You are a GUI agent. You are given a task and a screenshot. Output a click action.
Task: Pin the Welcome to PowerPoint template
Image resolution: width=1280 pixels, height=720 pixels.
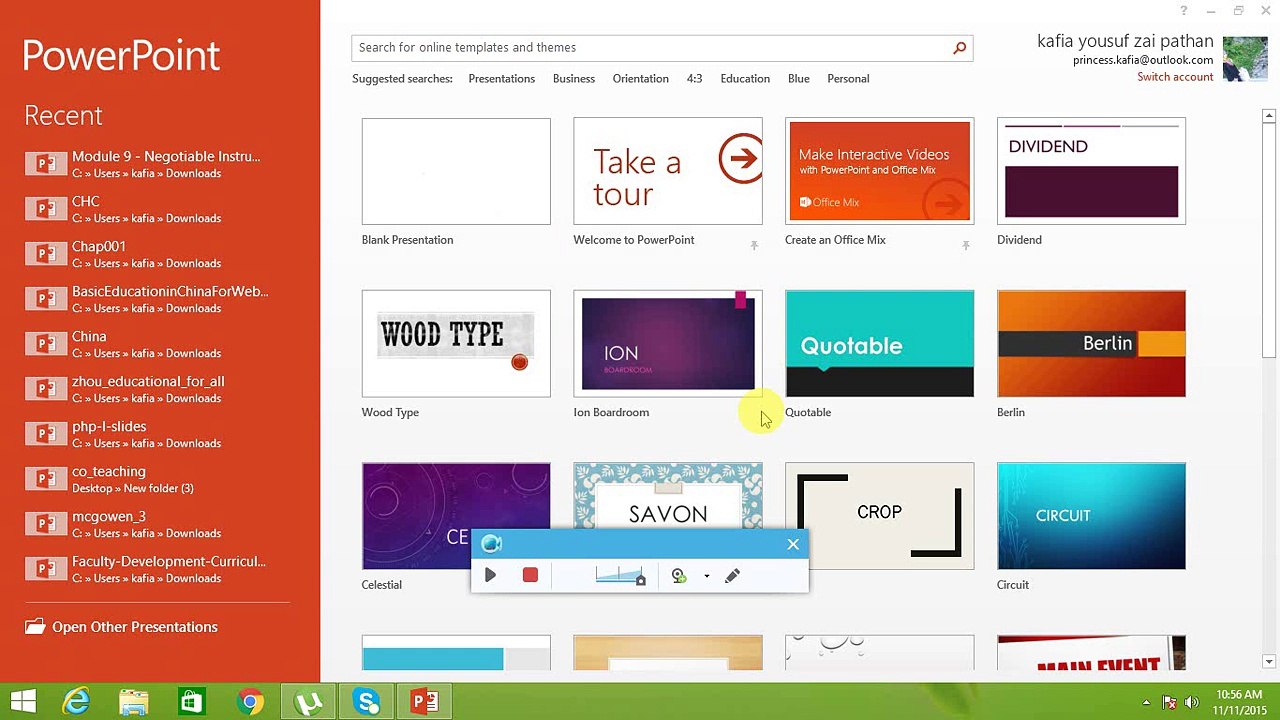pos(754,245)
